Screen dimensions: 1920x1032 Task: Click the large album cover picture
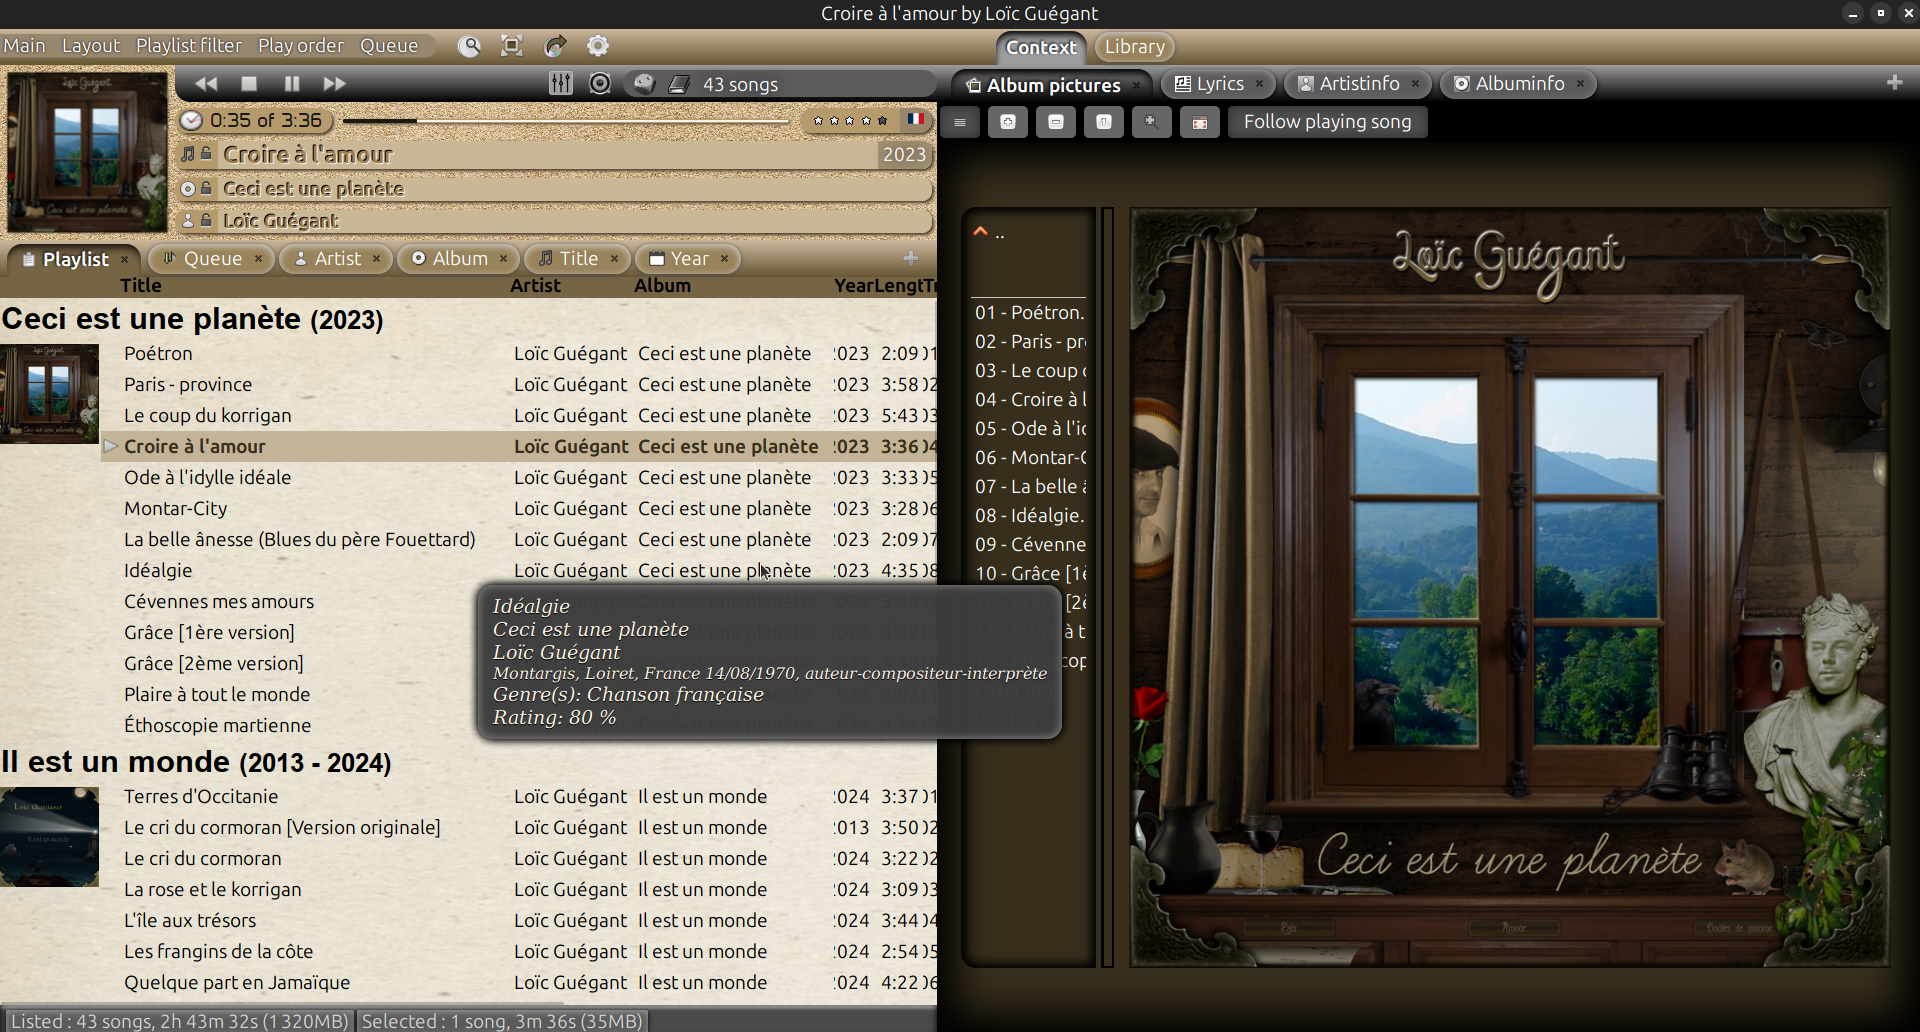tap(1509, 588)
